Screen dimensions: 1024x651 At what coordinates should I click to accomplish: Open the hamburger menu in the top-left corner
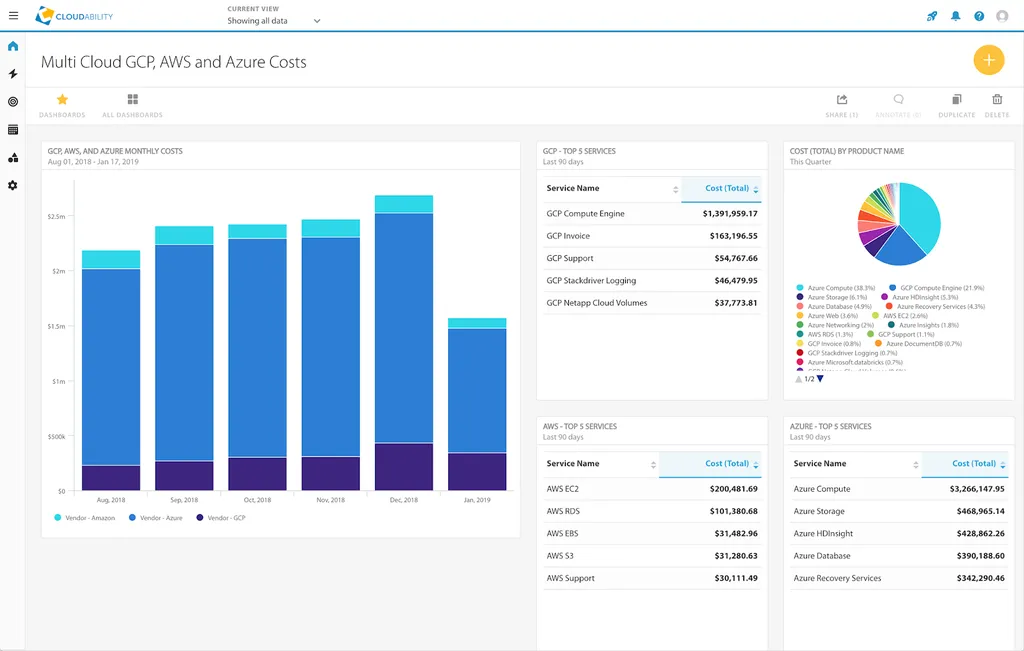pyautogui.click(x=13, y=16)
